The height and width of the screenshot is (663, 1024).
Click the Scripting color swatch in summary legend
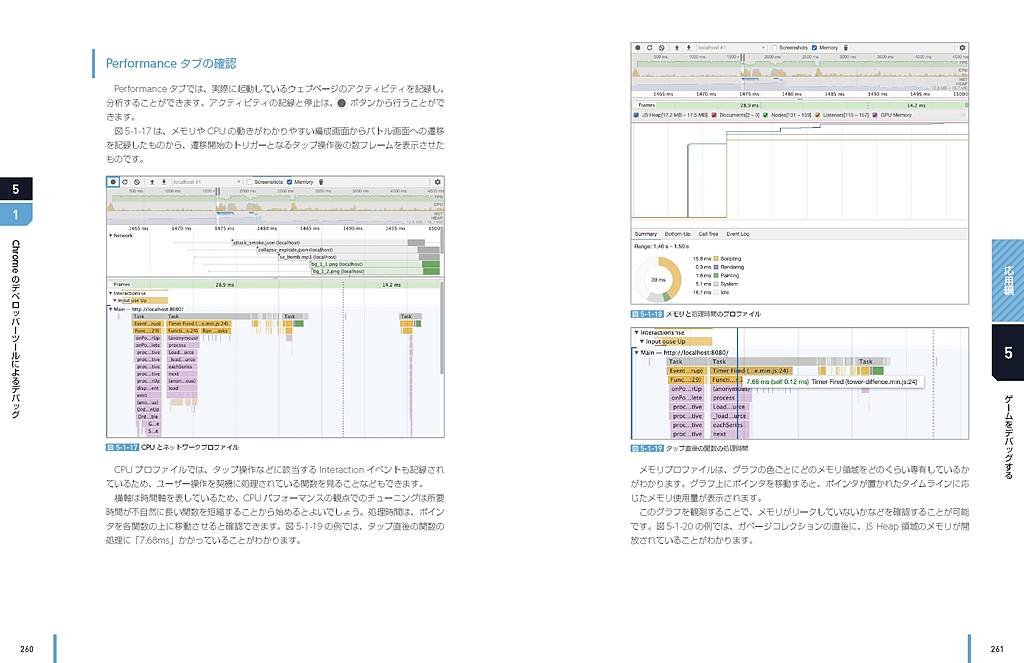coord(716,259)
